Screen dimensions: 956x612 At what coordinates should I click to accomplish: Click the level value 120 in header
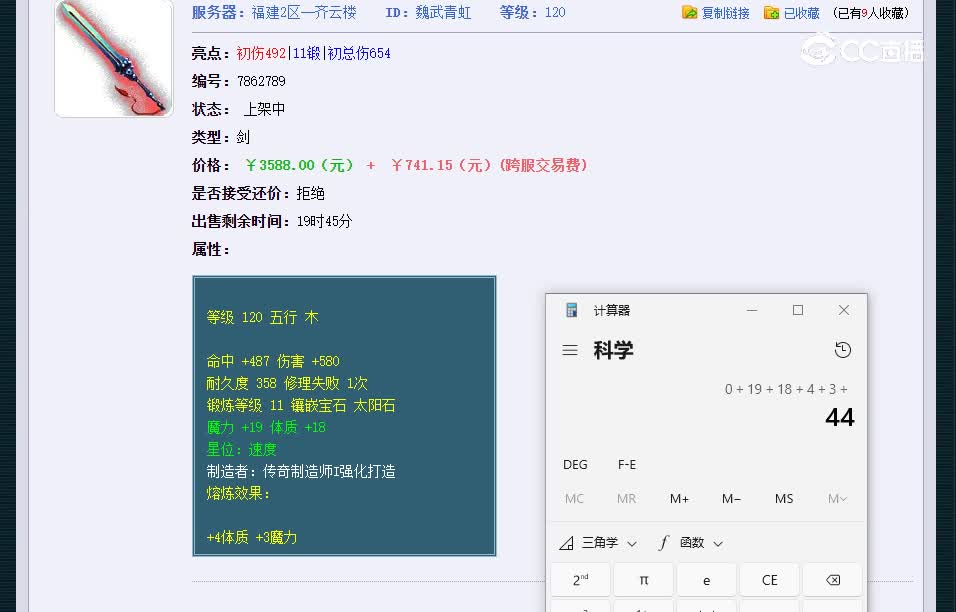click(x=555, y=12)
